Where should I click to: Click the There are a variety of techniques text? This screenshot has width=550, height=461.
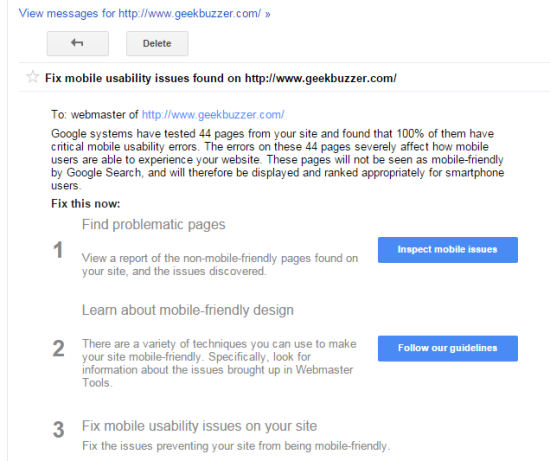pyautogui.click(x=219, y=363)
